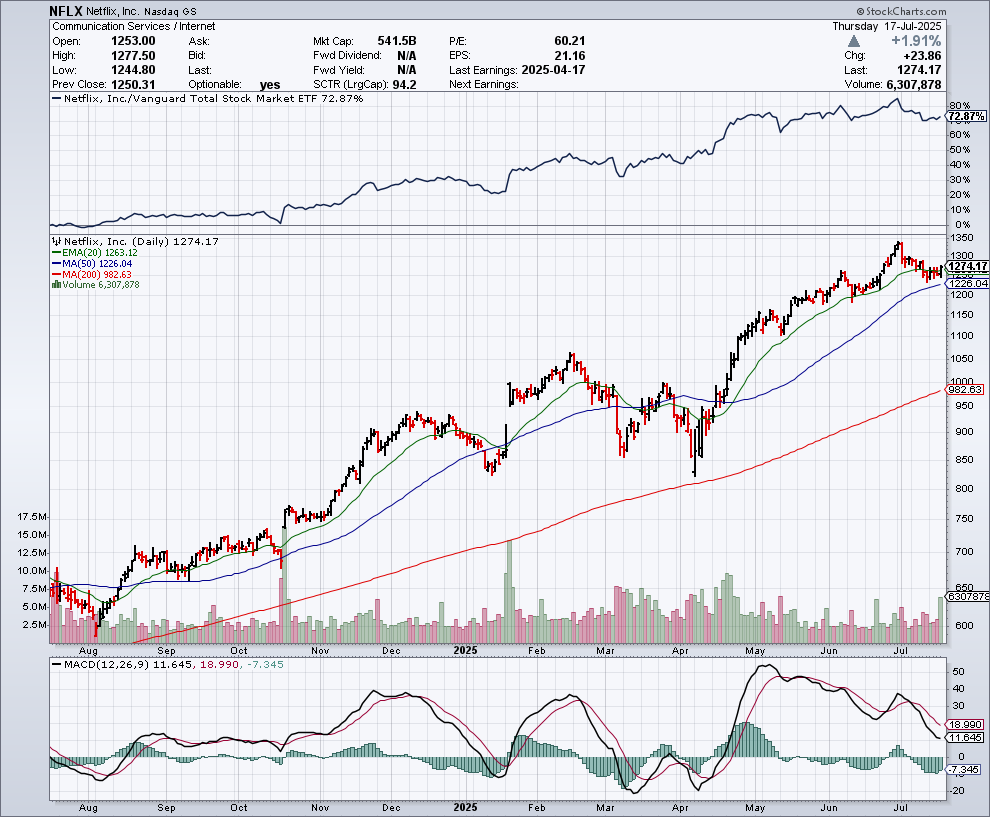Select the Low value 1244.80
This screenshot has height=817, width=990.
(133, 70)
